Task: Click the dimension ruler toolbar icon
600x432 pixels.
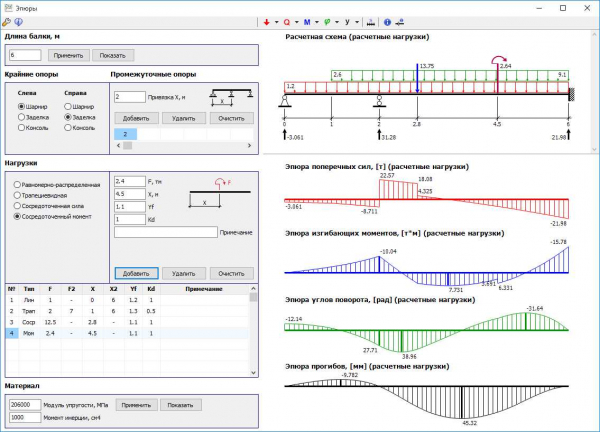Action: click(370, 22)
